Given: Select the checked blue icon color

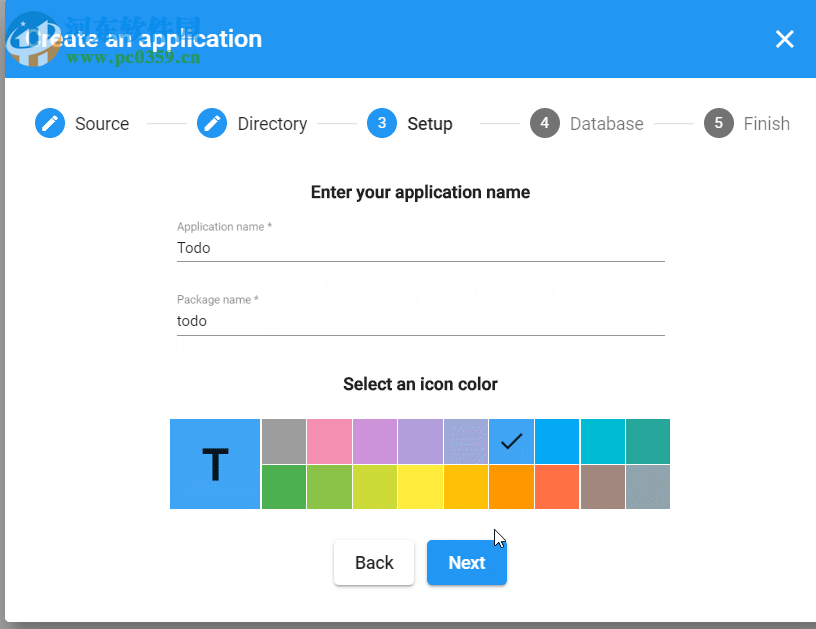Looking at the screenshot, I should pos(511,441).
